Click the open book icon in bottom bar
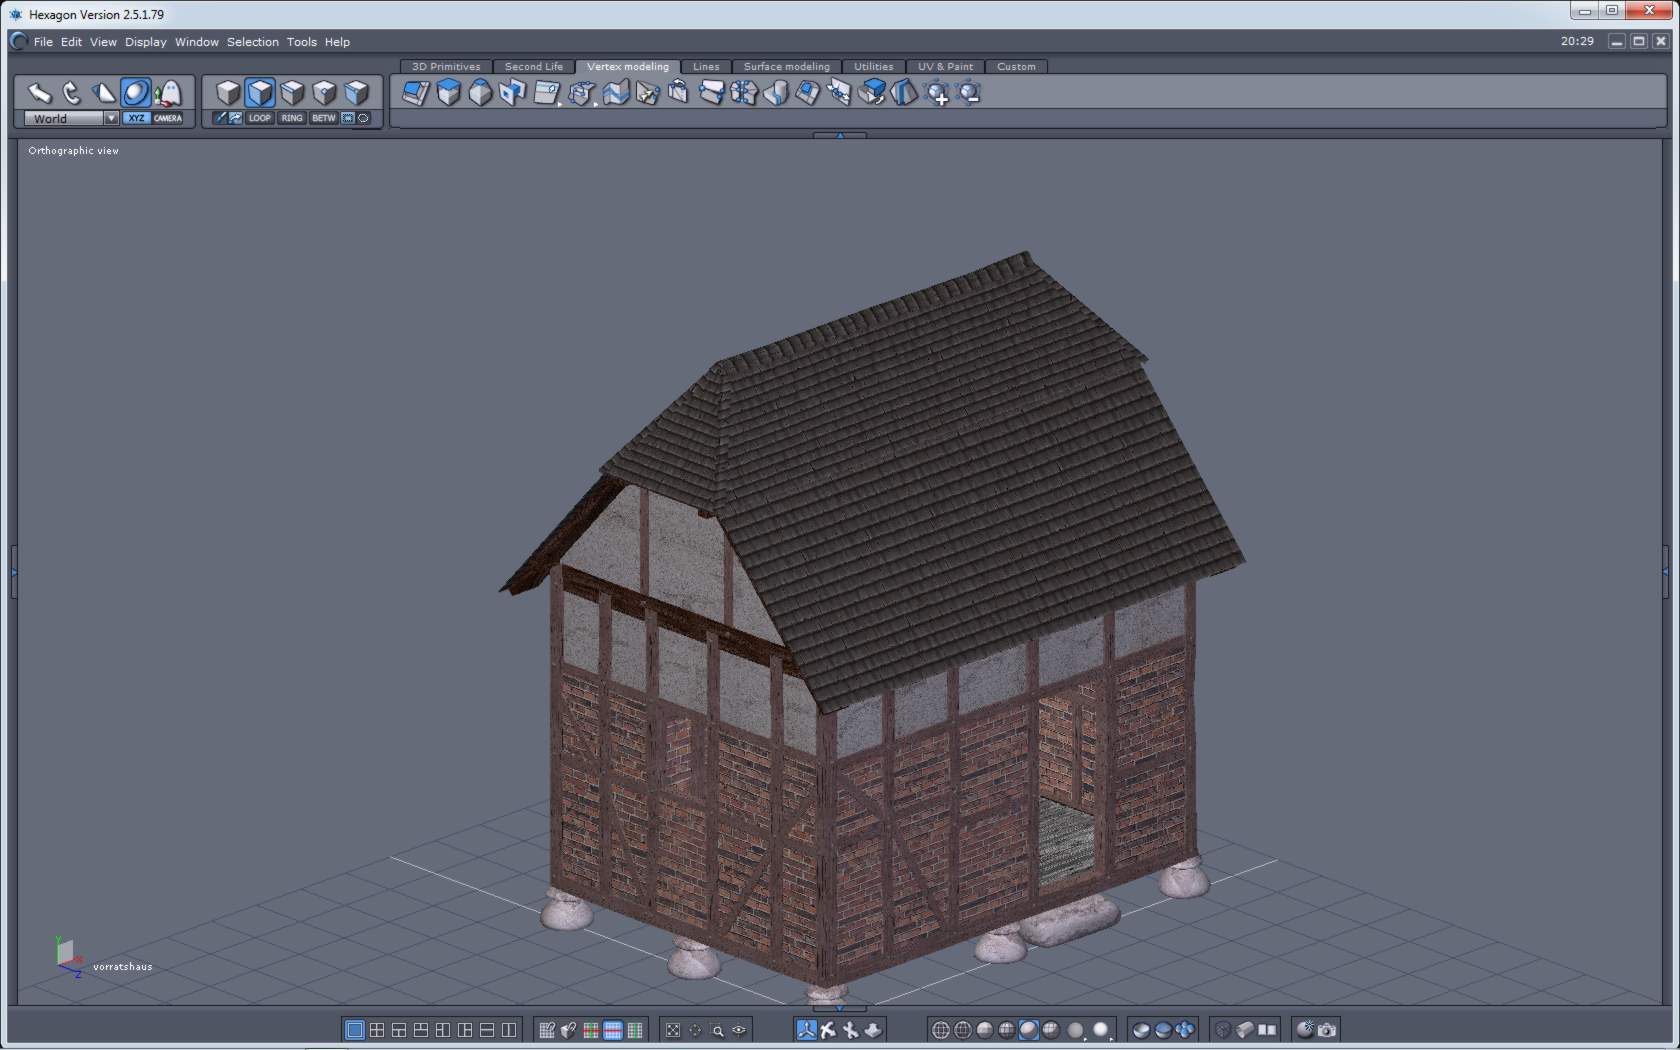1680x1050 pixels. [1267, 1030]
